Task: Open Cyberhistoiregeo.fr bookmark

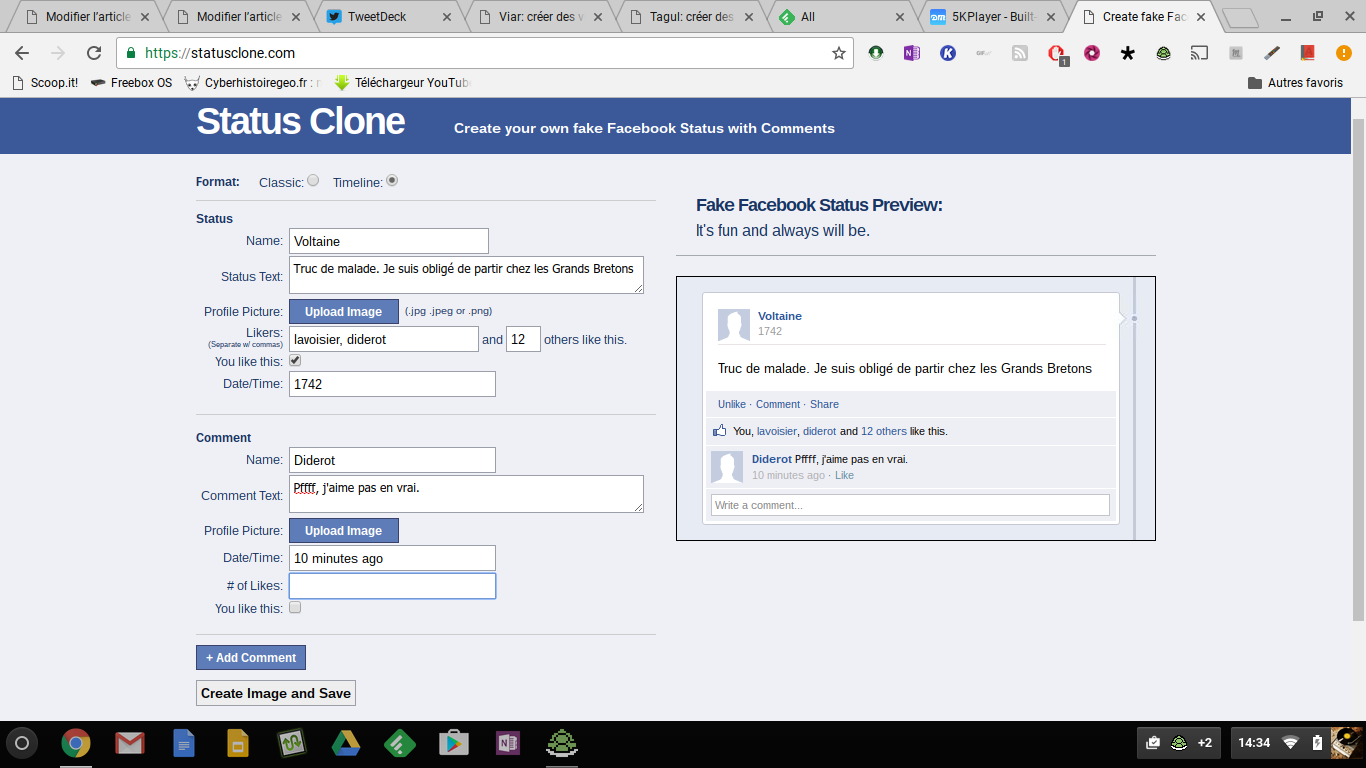Action: (x=253, y=83)
